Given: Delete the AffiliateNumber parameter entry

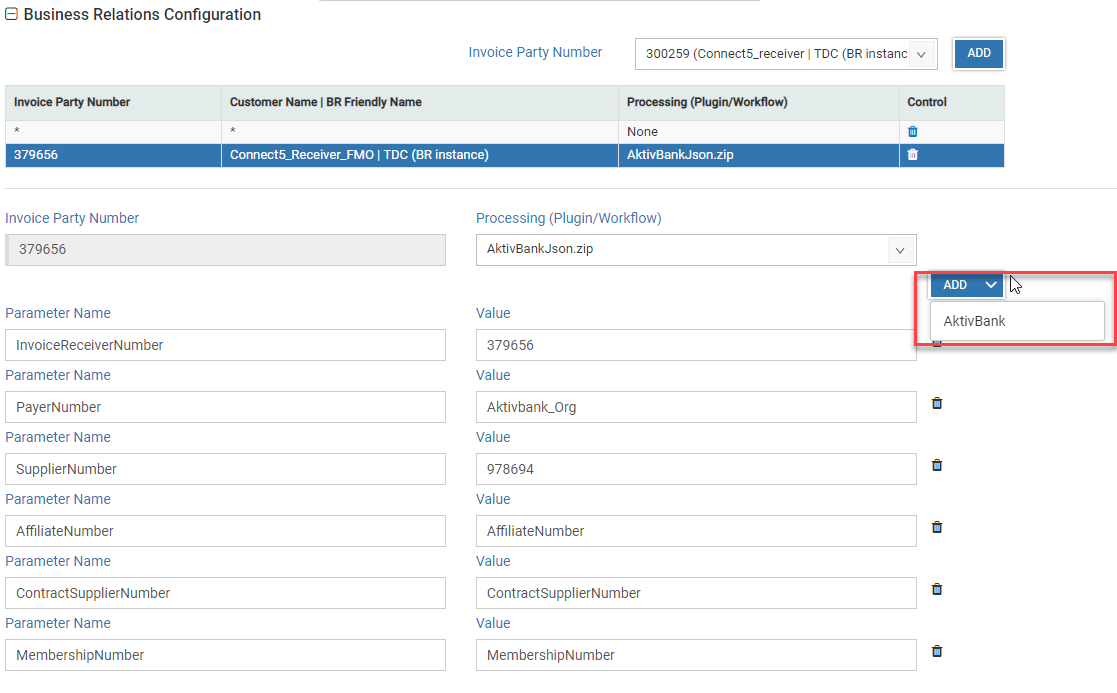Looking at the screenshot, I should point(936,527).
